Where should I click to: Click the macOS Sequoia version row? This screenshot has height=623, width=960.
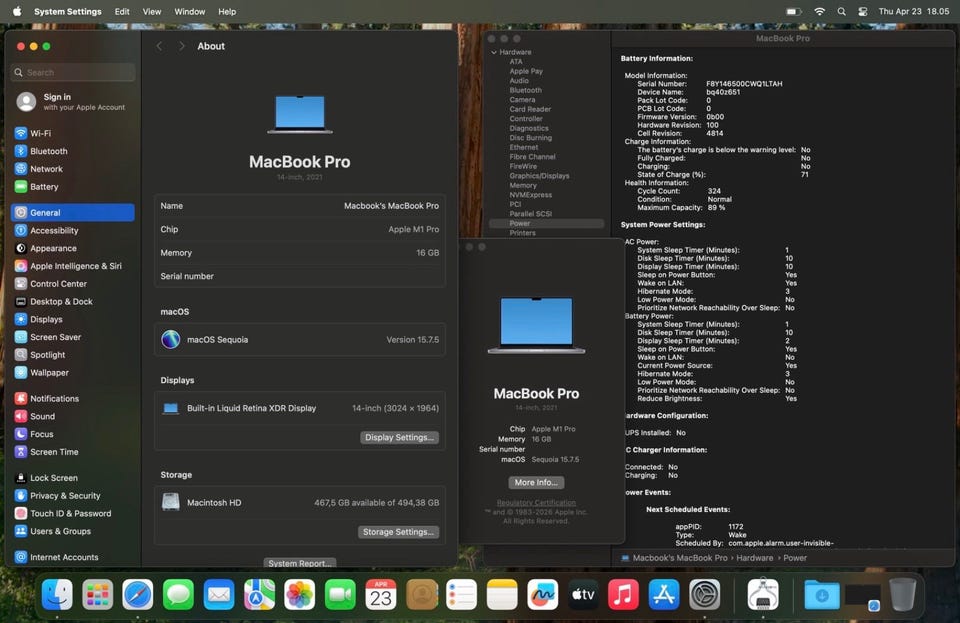click(x=300, y=340)
